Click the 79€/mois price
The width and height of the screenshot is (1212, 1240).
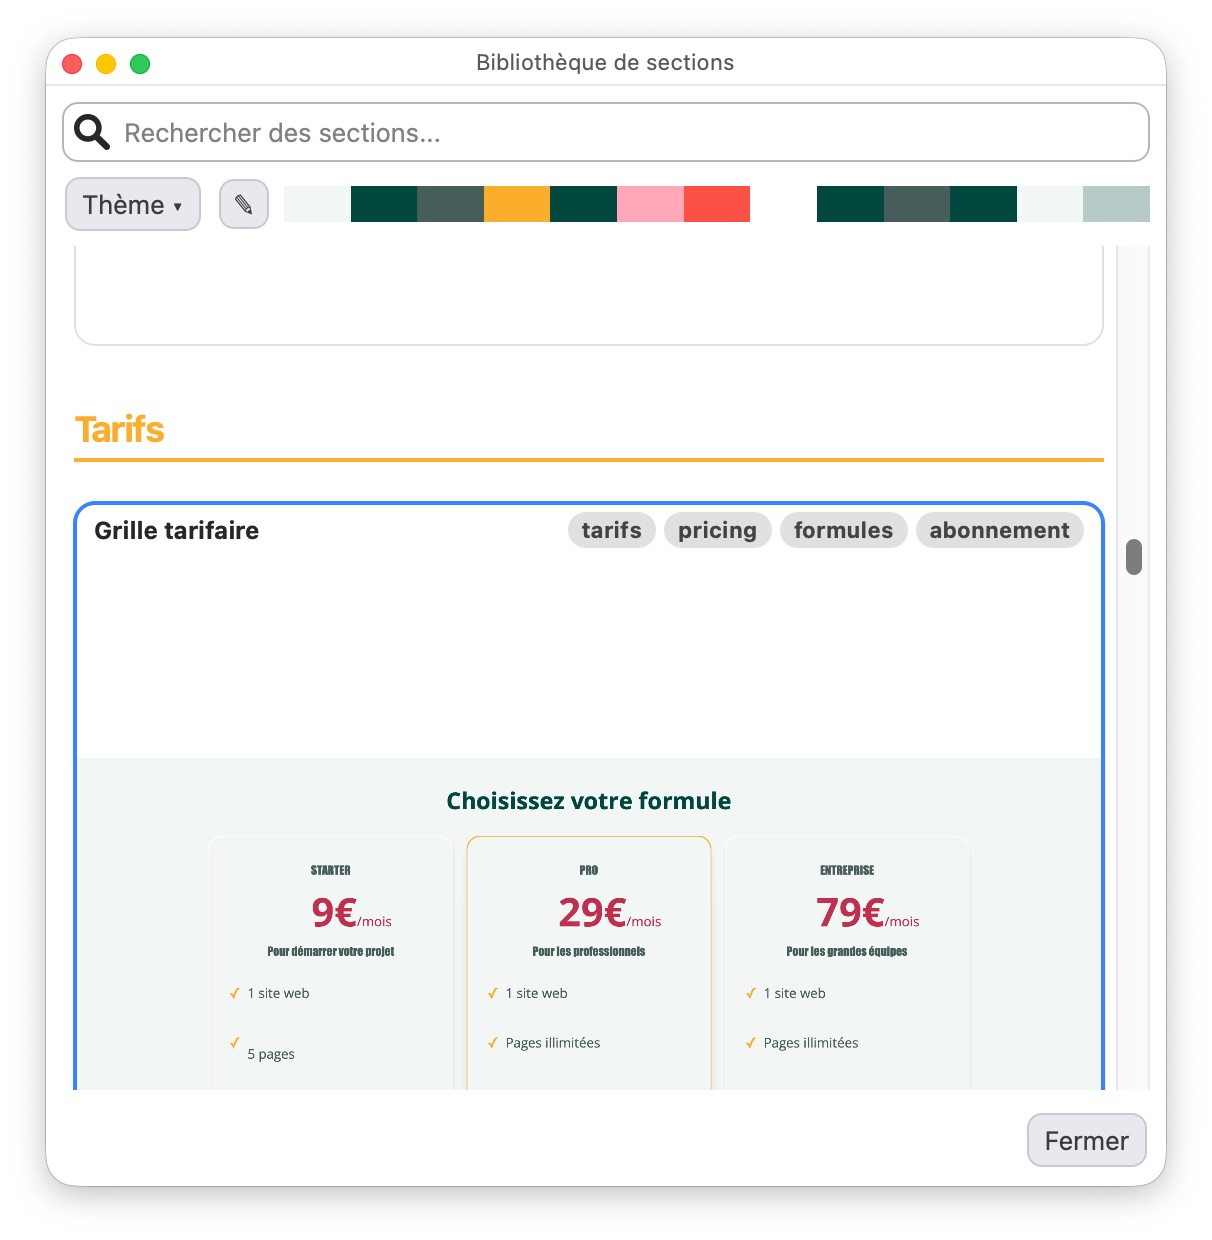(x=867, y=912)
